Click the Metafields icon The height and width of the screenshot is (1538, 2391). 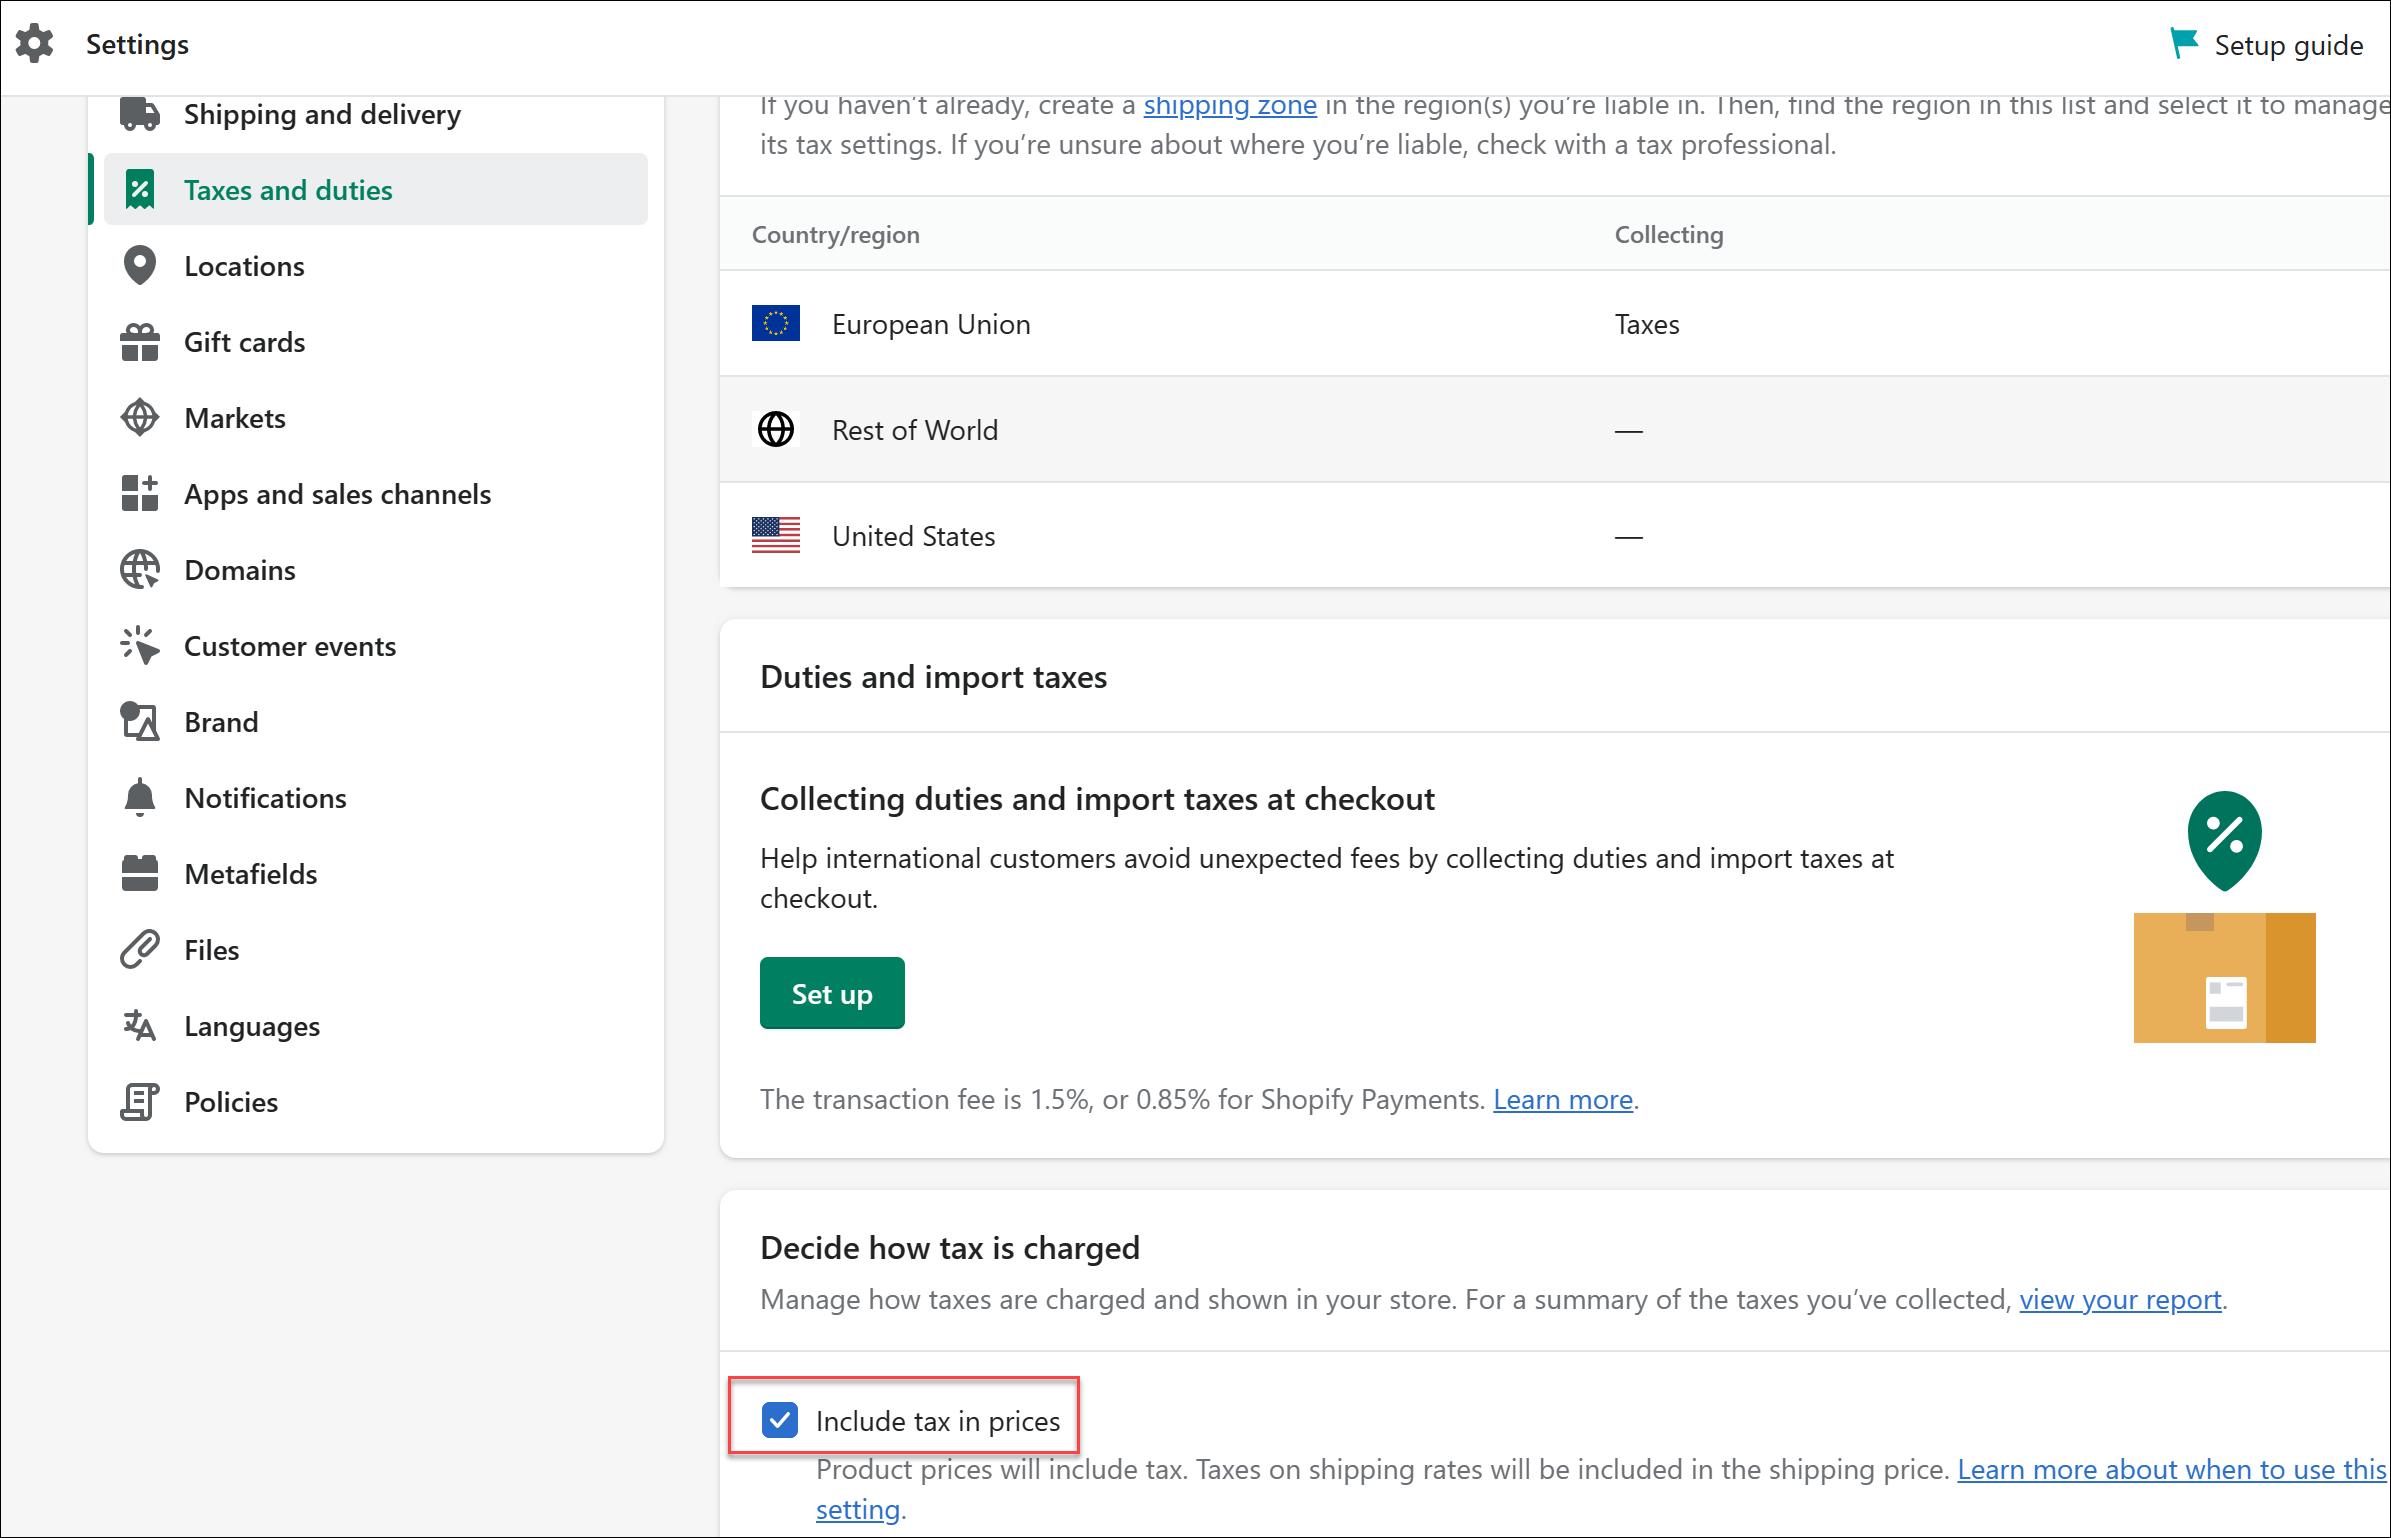pos(140,874)
